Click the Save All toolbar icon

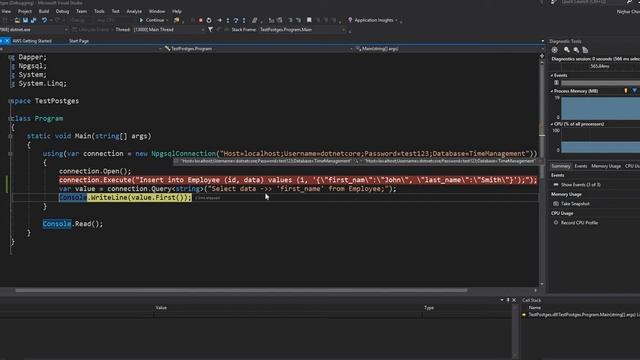pyautogui.click(x=33, y=20)
